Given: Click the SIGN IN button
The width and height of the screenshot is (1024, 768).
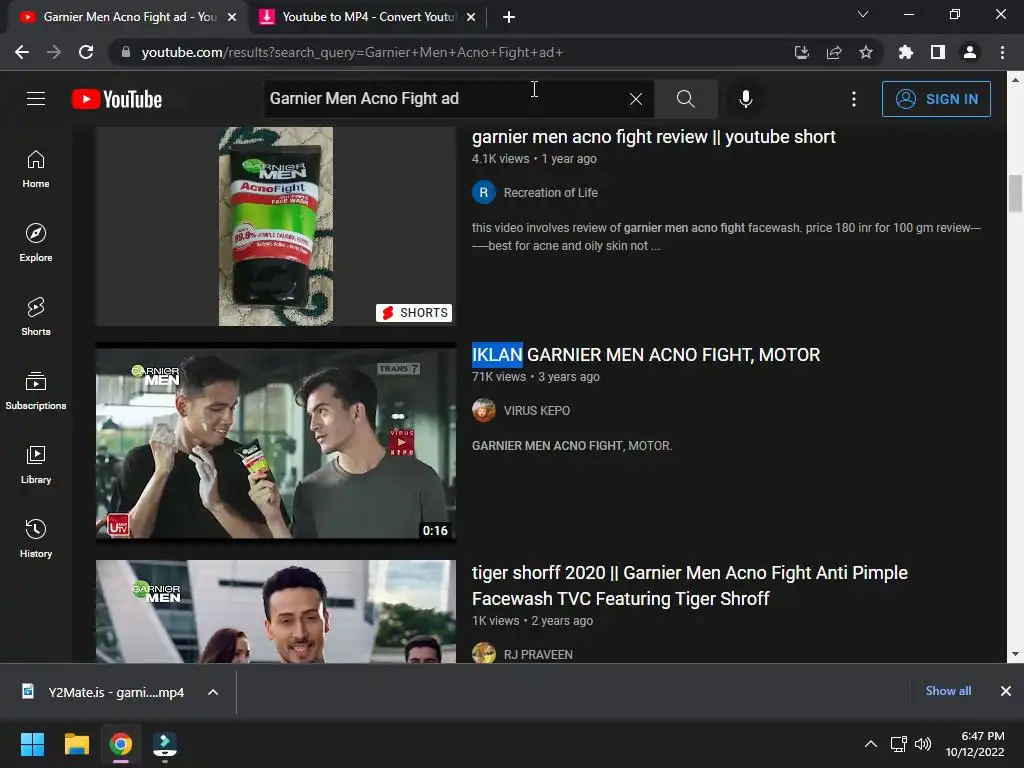Looking at the screenshot, I should [x=936, y=99].
